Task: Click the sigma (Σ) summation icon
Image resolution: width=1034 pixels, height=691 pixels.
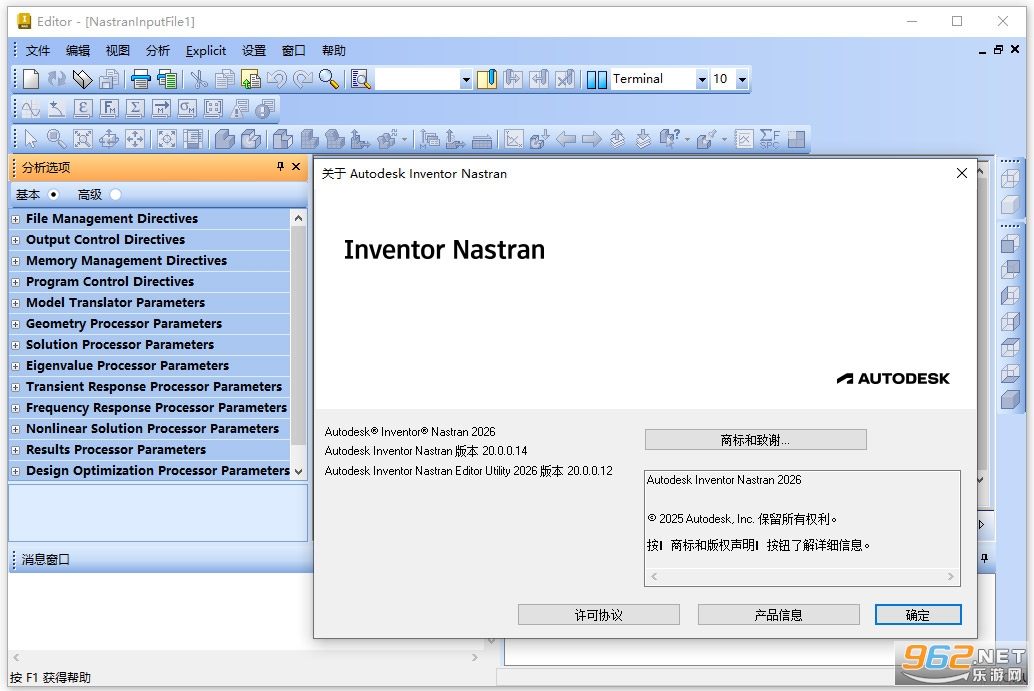Action: [x=135, y=109]
